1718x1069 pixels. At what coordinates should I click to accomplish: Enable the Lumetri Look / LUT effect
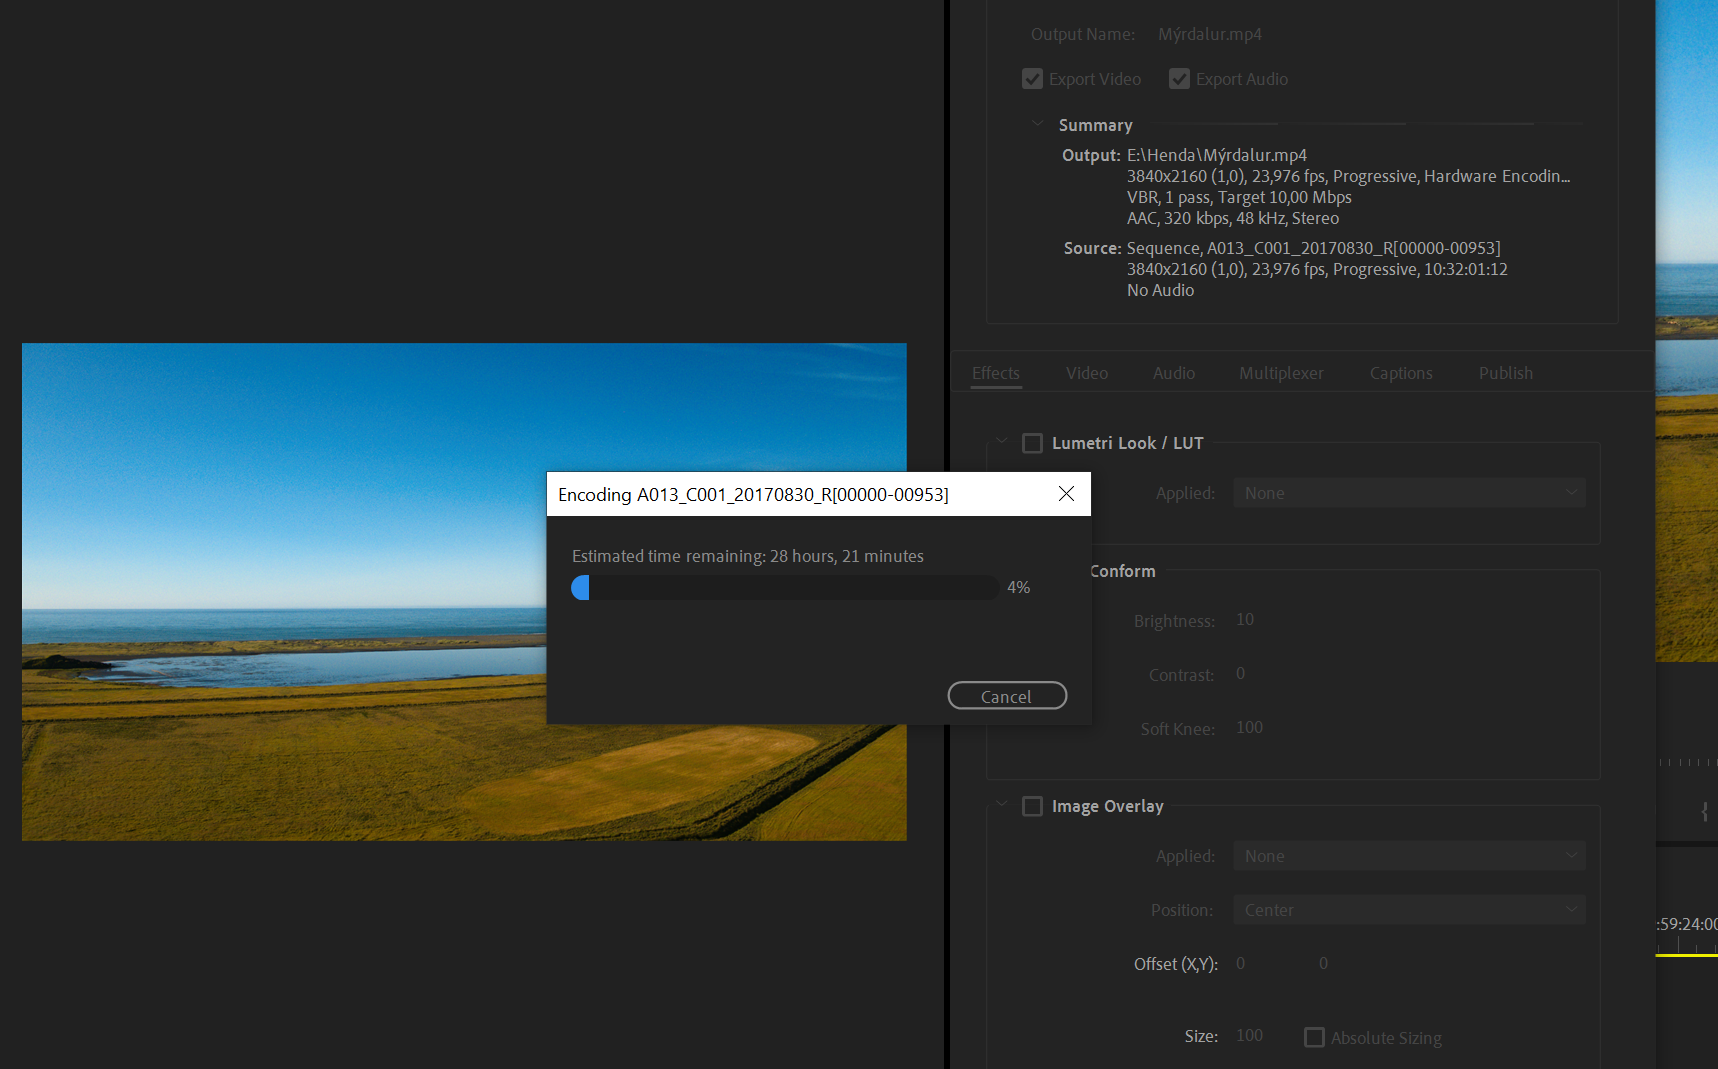pos(1032,443)
